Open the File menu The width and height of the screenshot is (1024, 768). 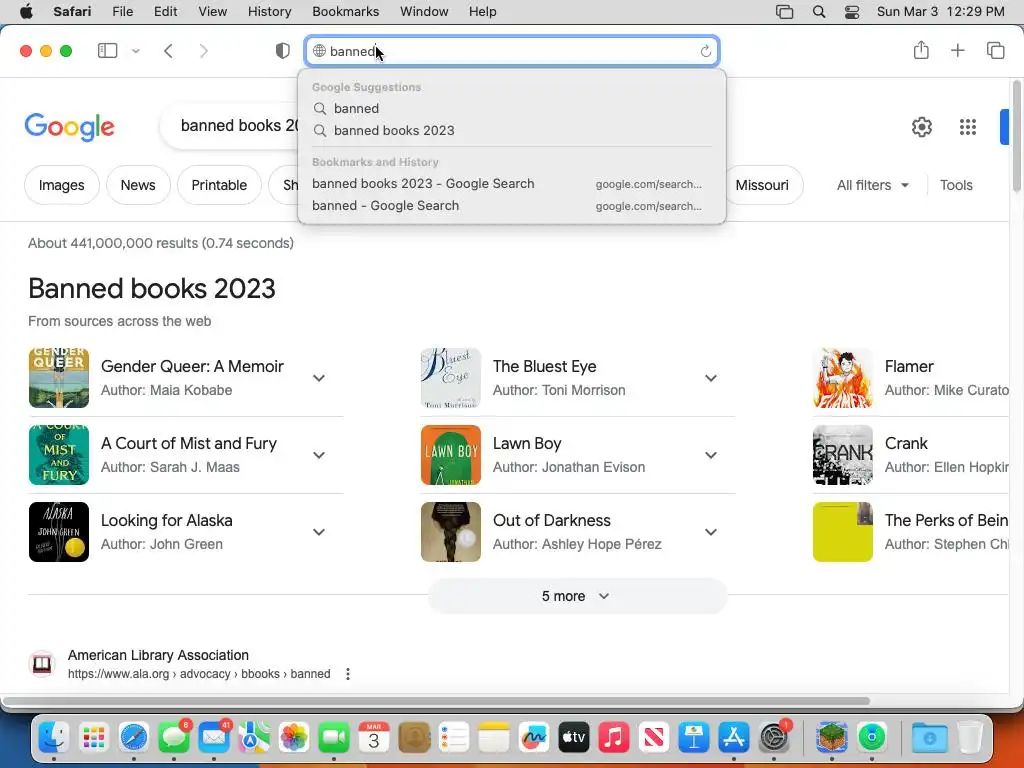point(123,12)
